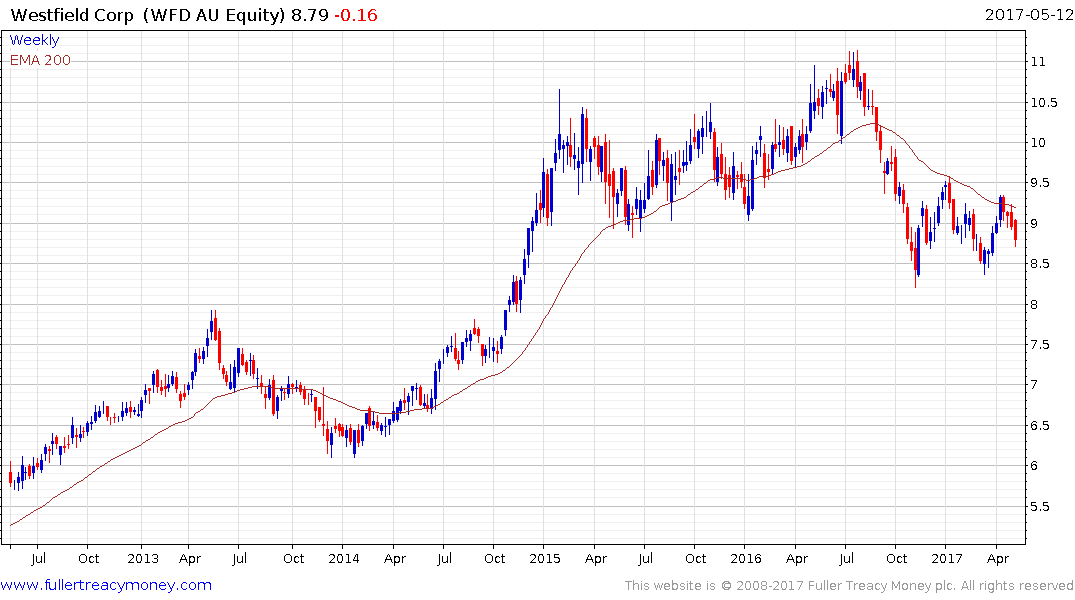Image resolution: width=1075 pixels, height=600 pixels.
Task: Click the last price value 8.79
Action: [x=310, y=15]
